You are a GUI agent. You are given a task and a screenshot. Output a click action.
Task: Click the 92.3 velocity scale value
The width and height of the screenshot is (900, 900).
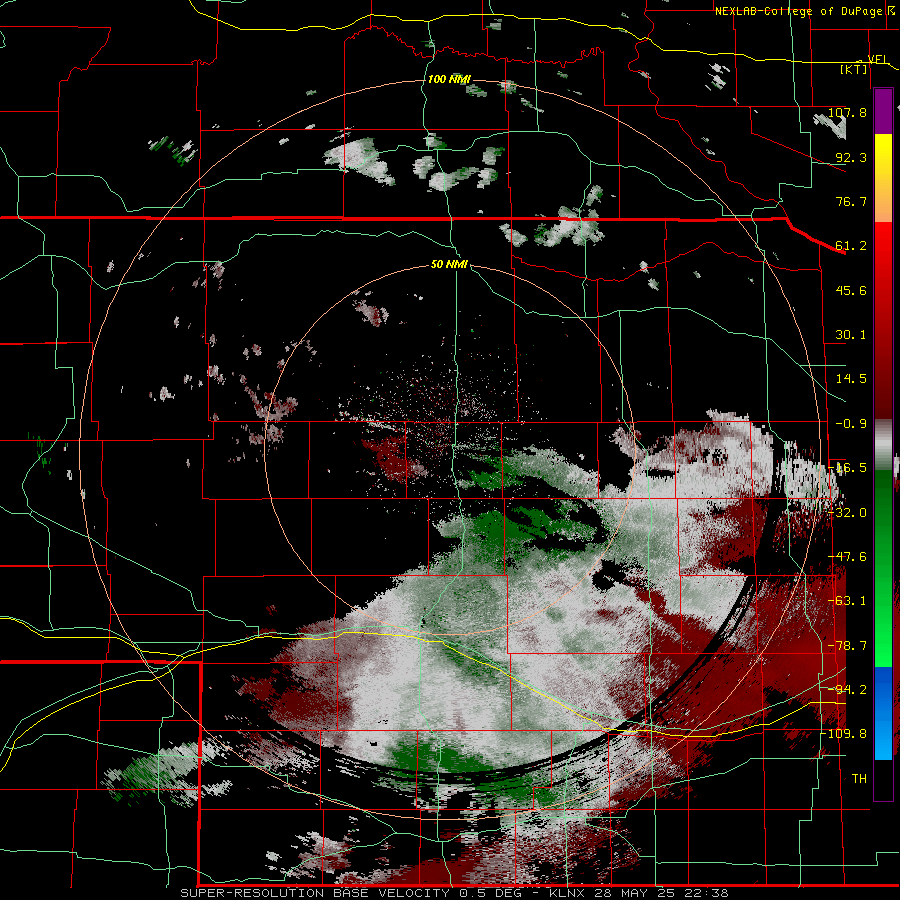851,157
